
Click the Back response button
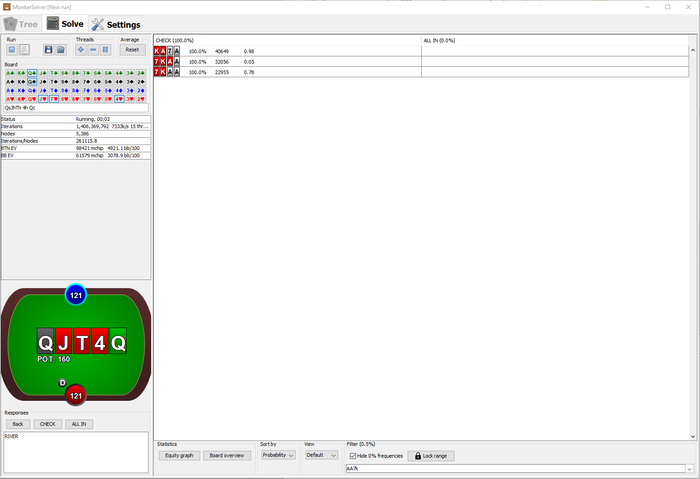[x=18, y=424]
